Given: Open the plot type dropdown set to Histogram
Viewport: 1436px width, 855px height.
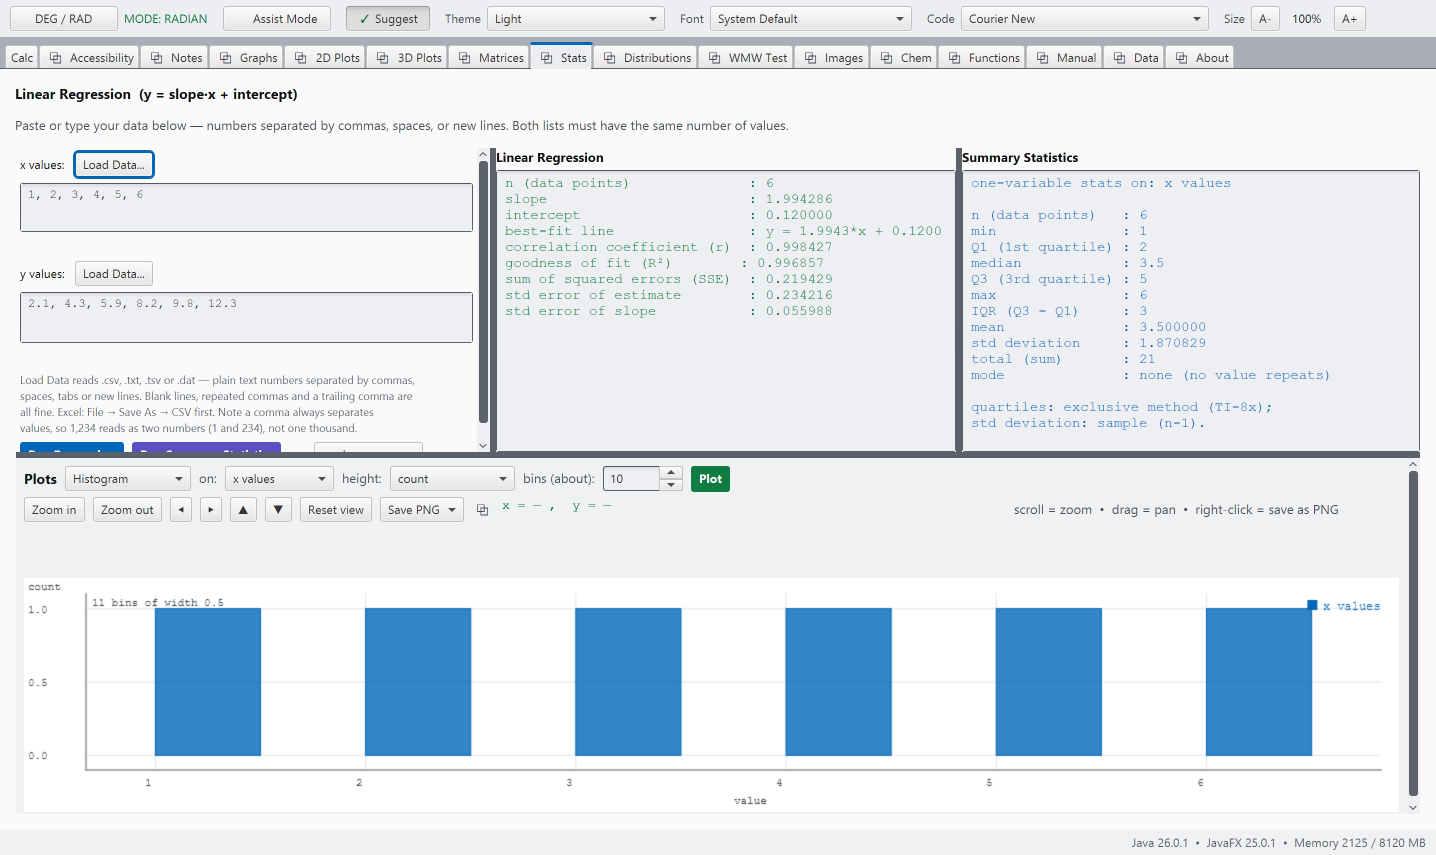Looking at the screenshot, I should [x=128, y=479].
